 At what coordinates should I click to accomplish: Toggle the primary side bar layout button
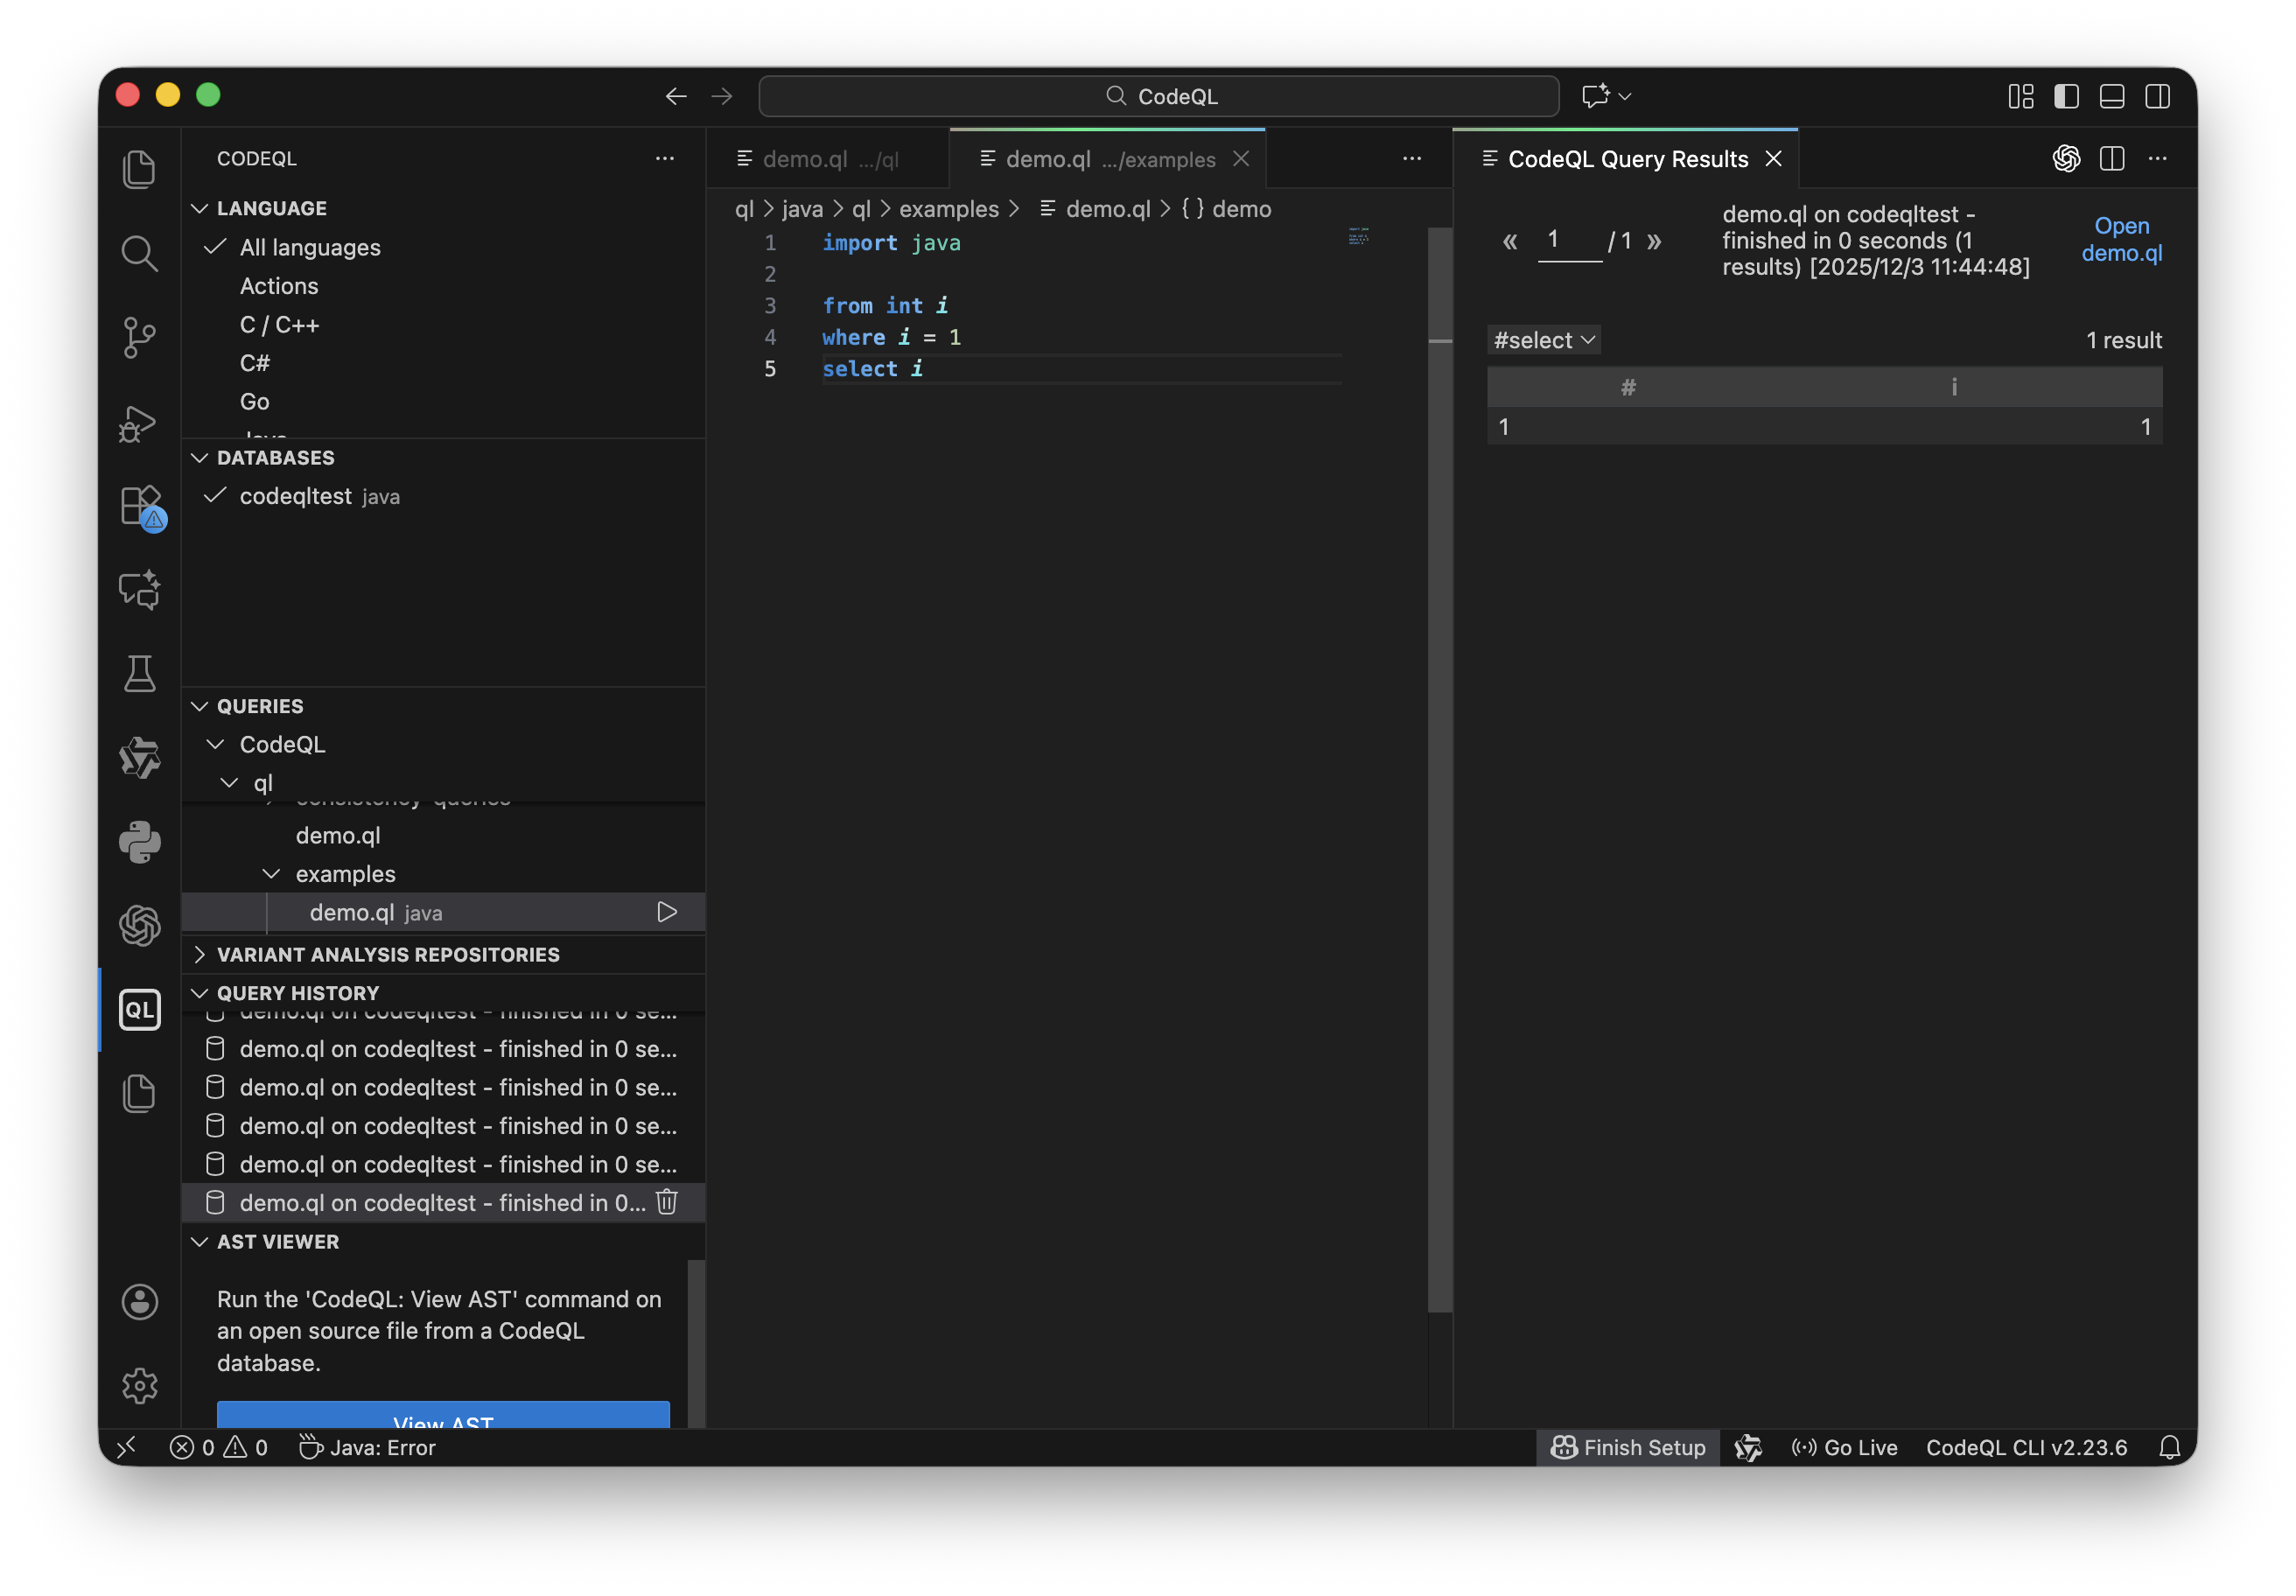click(2066, 96)
